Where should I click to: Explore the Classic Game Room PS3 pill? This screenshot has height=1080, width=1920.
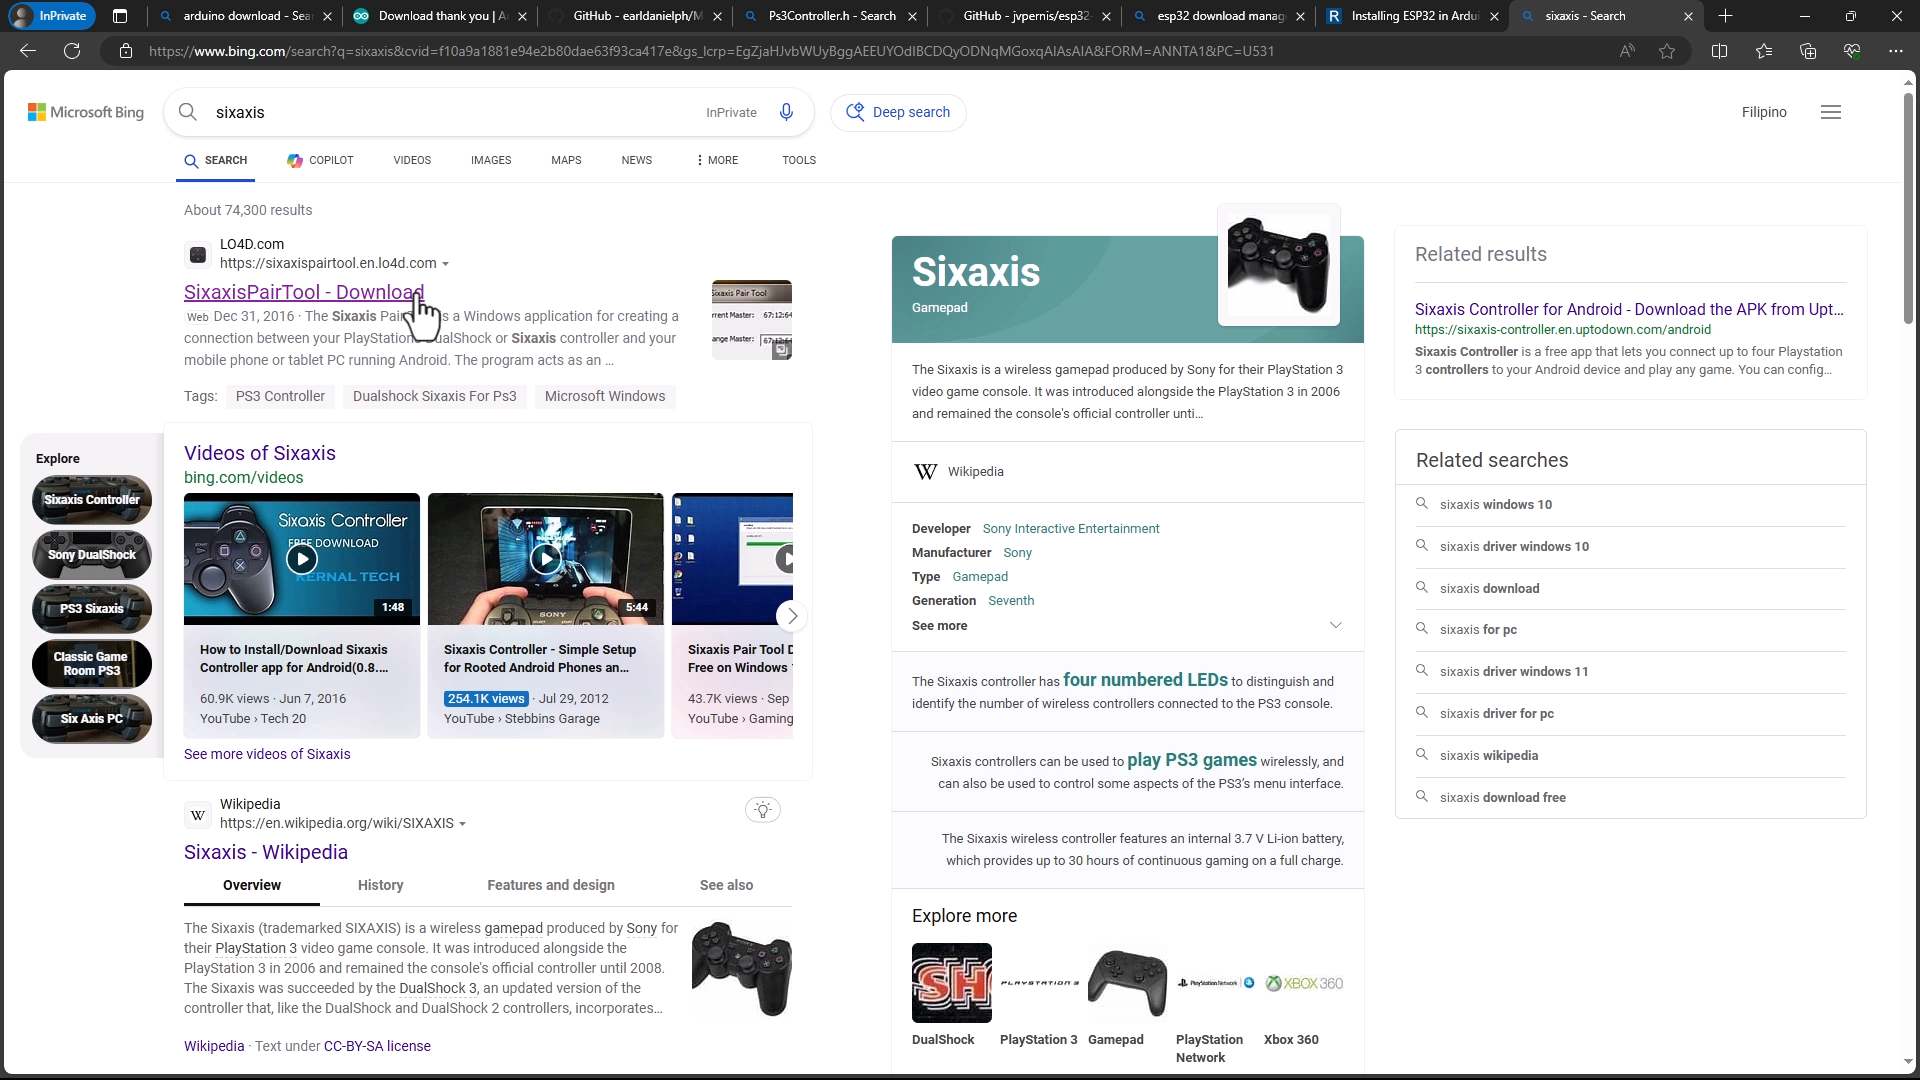[x=92, y=664]
